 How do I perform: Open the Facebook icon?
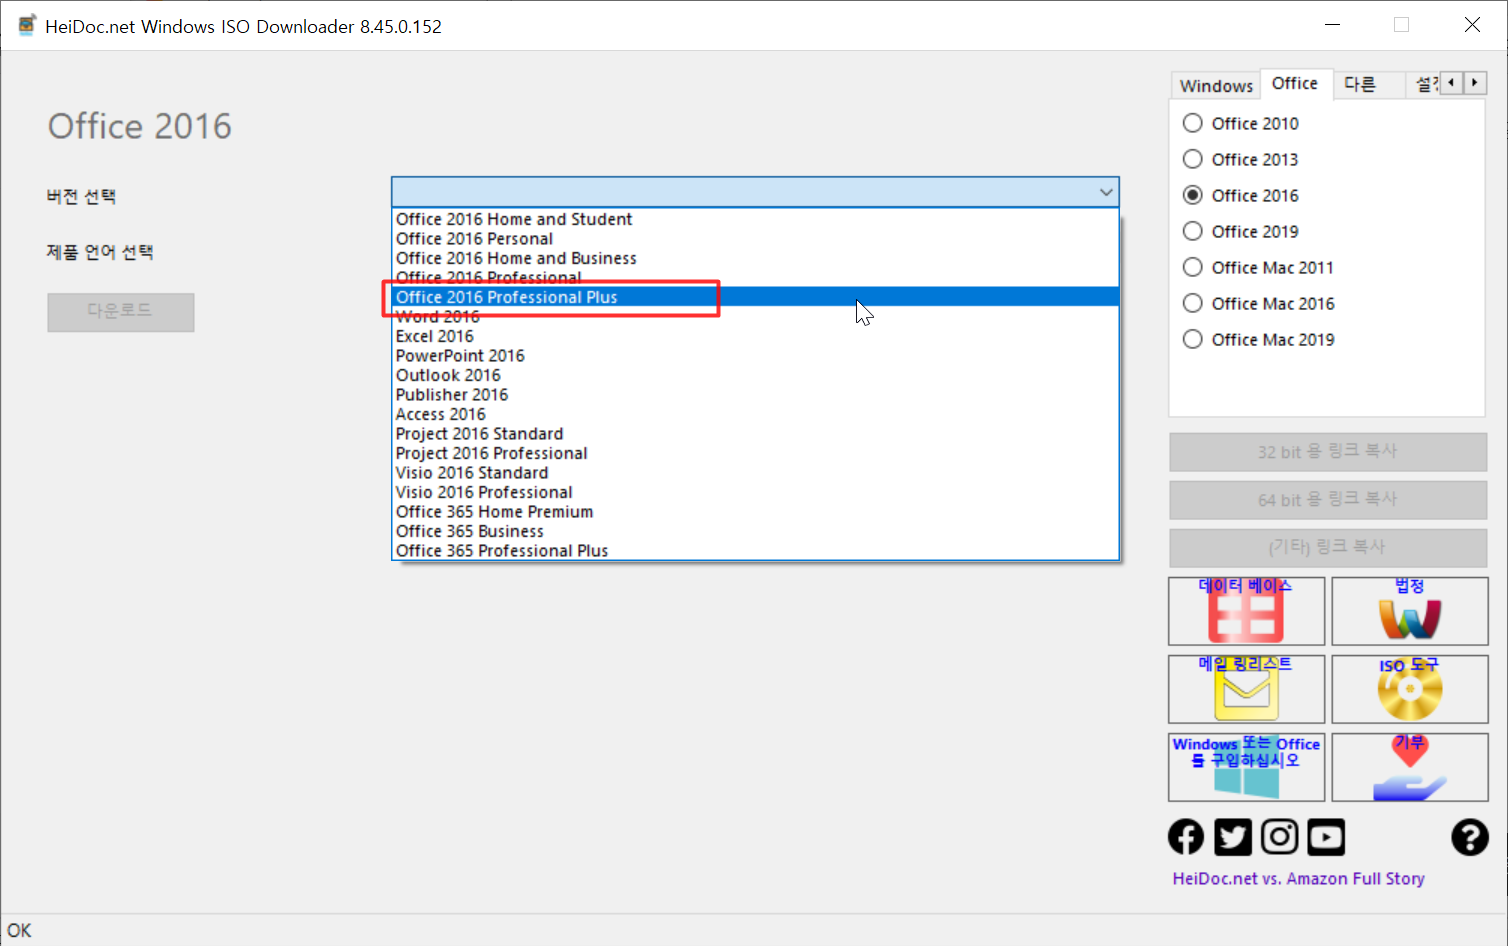(x=1186, y=837)
